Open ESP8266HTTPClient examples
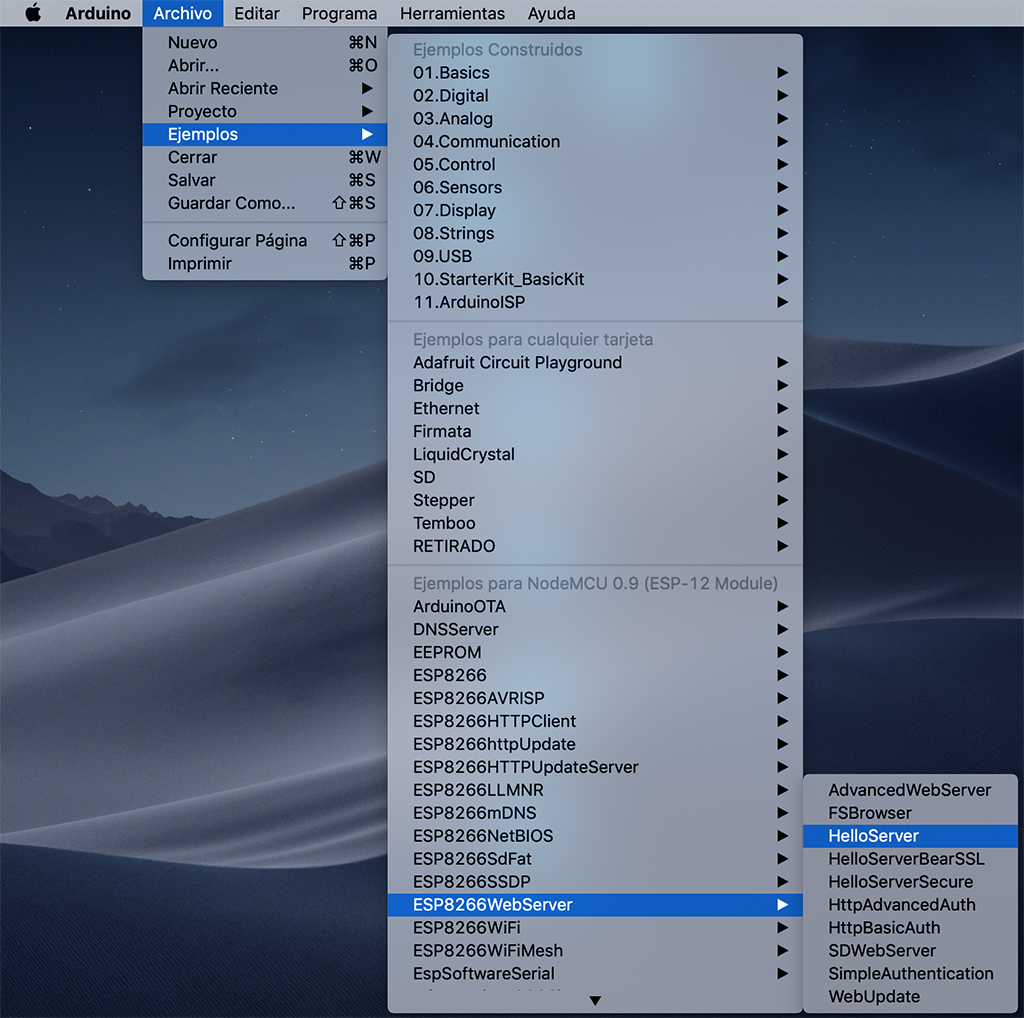Viewport: 1024px width, 1018px height. [x=595, y=721]
